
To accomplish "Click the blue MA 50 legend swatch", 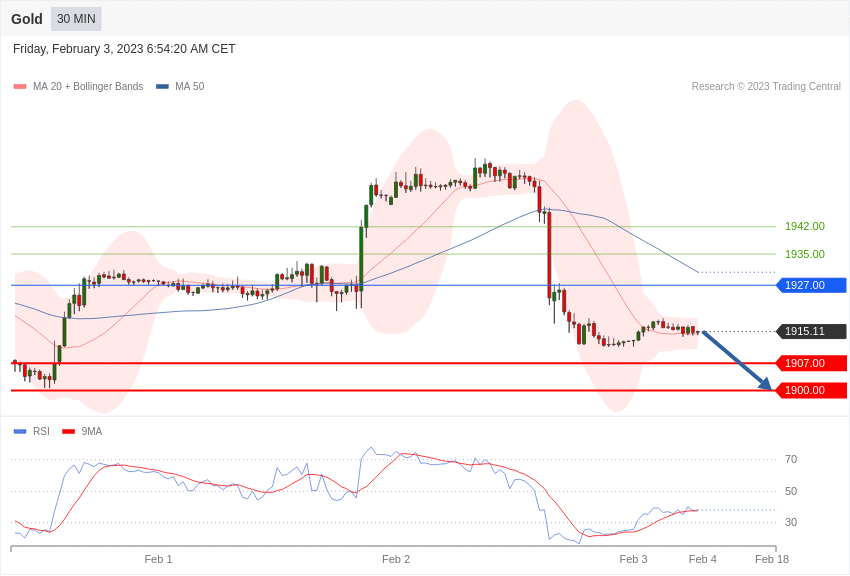I will coord(163,87).
